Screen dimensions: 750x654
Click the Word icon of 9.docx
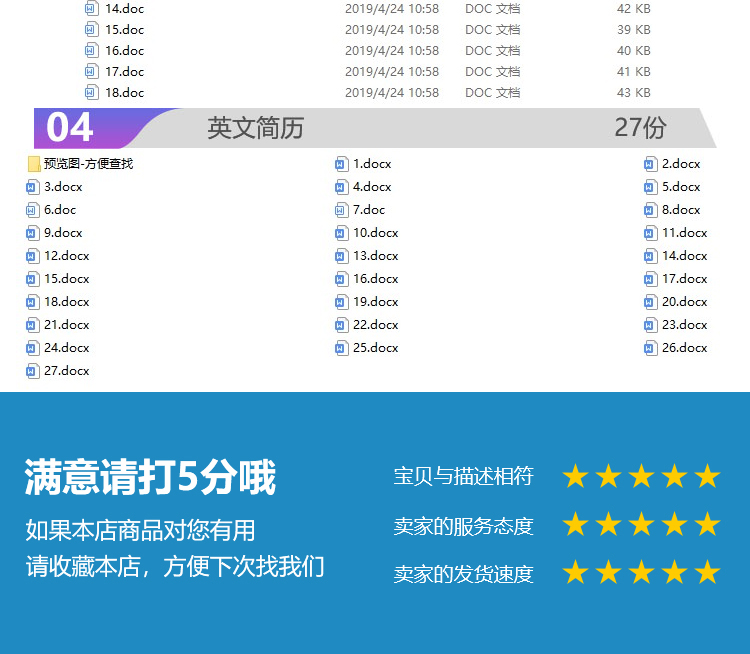[32, 233]
